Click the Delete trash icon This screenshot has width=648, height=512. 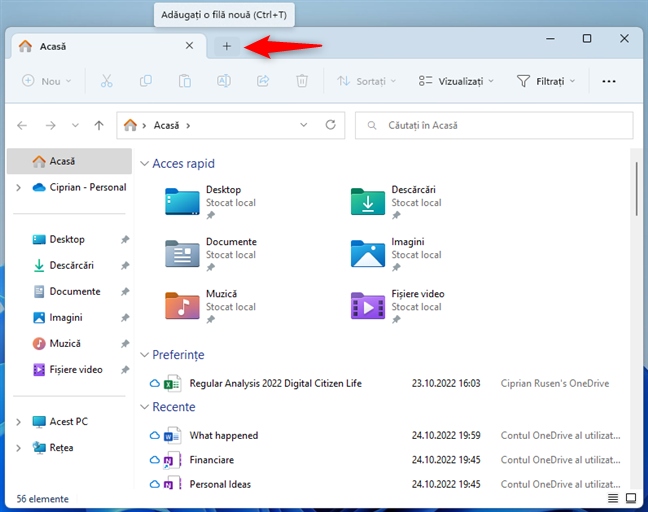click(302, 81)
